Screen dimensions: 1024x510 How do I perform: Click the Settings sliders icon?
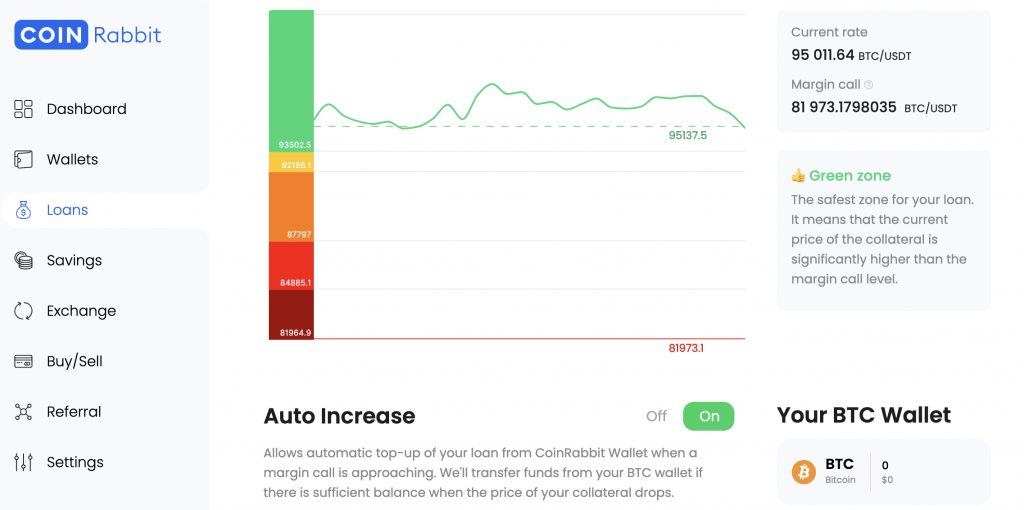(24, 462)
